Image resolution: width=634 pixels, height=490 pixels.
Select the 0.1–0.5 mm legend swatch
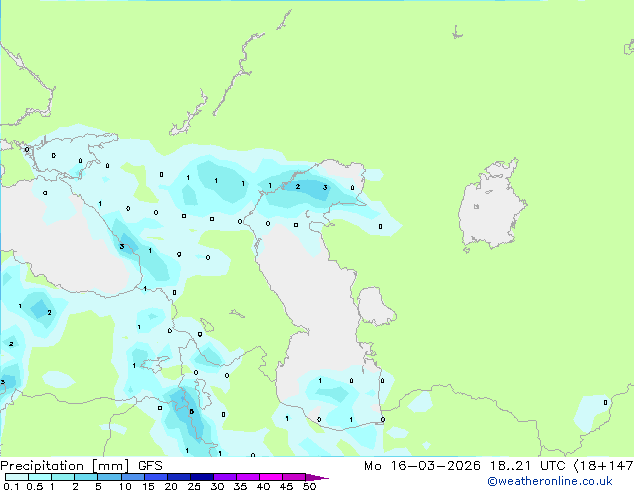click(17, 477)
